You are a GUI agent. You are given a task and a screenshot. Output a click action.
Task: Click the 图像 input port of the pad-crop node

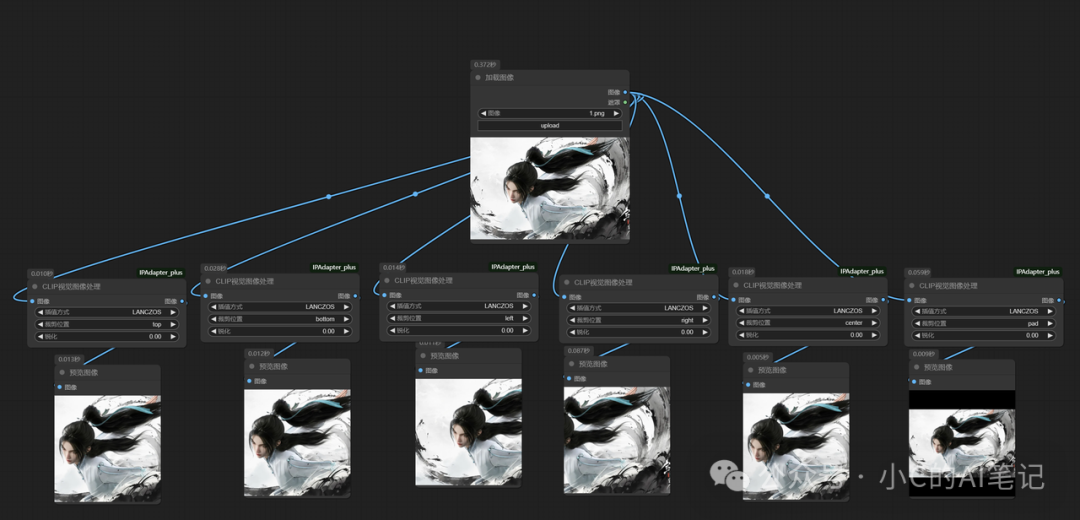909,300
